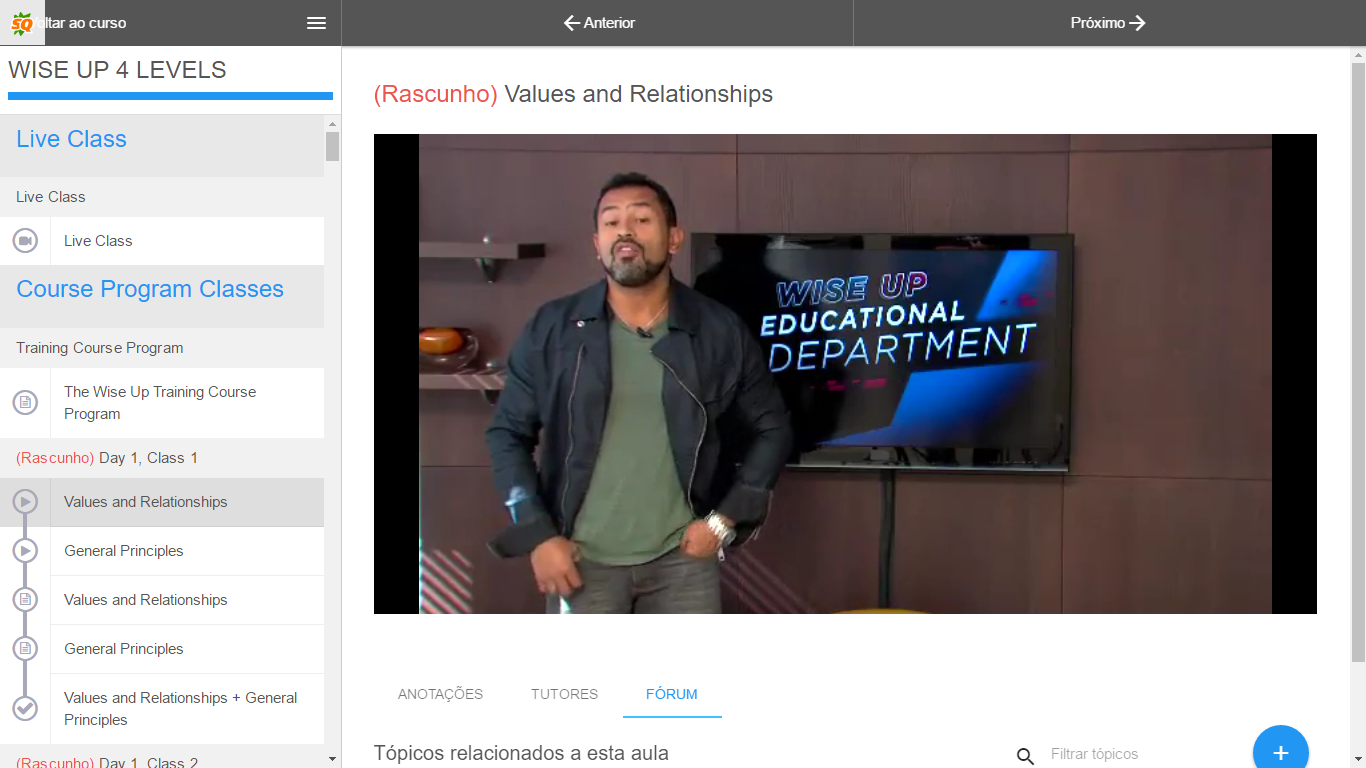Viewport: 1366px width, 768px height.
Task: Click the sidebar scrollbar thumb
Action: pos(332,146)
